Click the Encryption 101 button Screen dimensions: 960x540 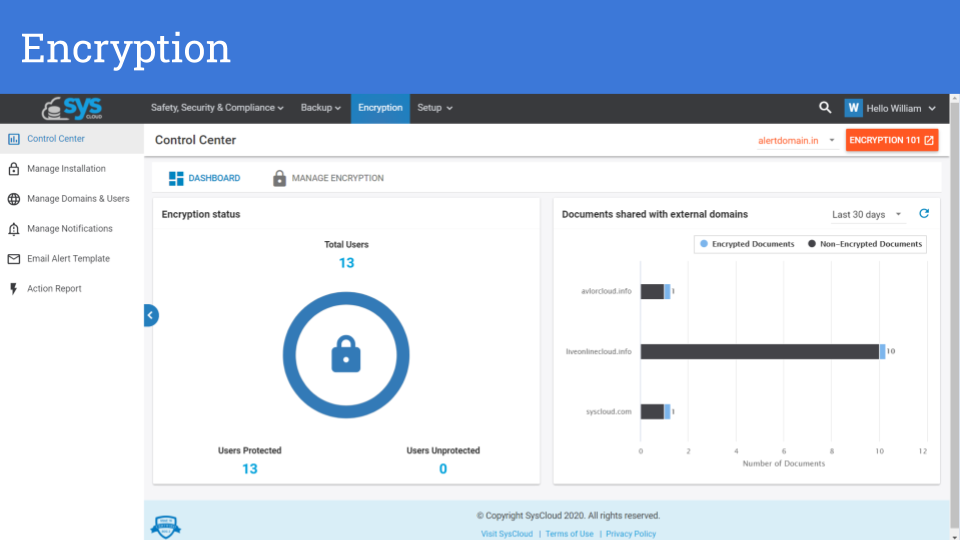tap(891, 141)
